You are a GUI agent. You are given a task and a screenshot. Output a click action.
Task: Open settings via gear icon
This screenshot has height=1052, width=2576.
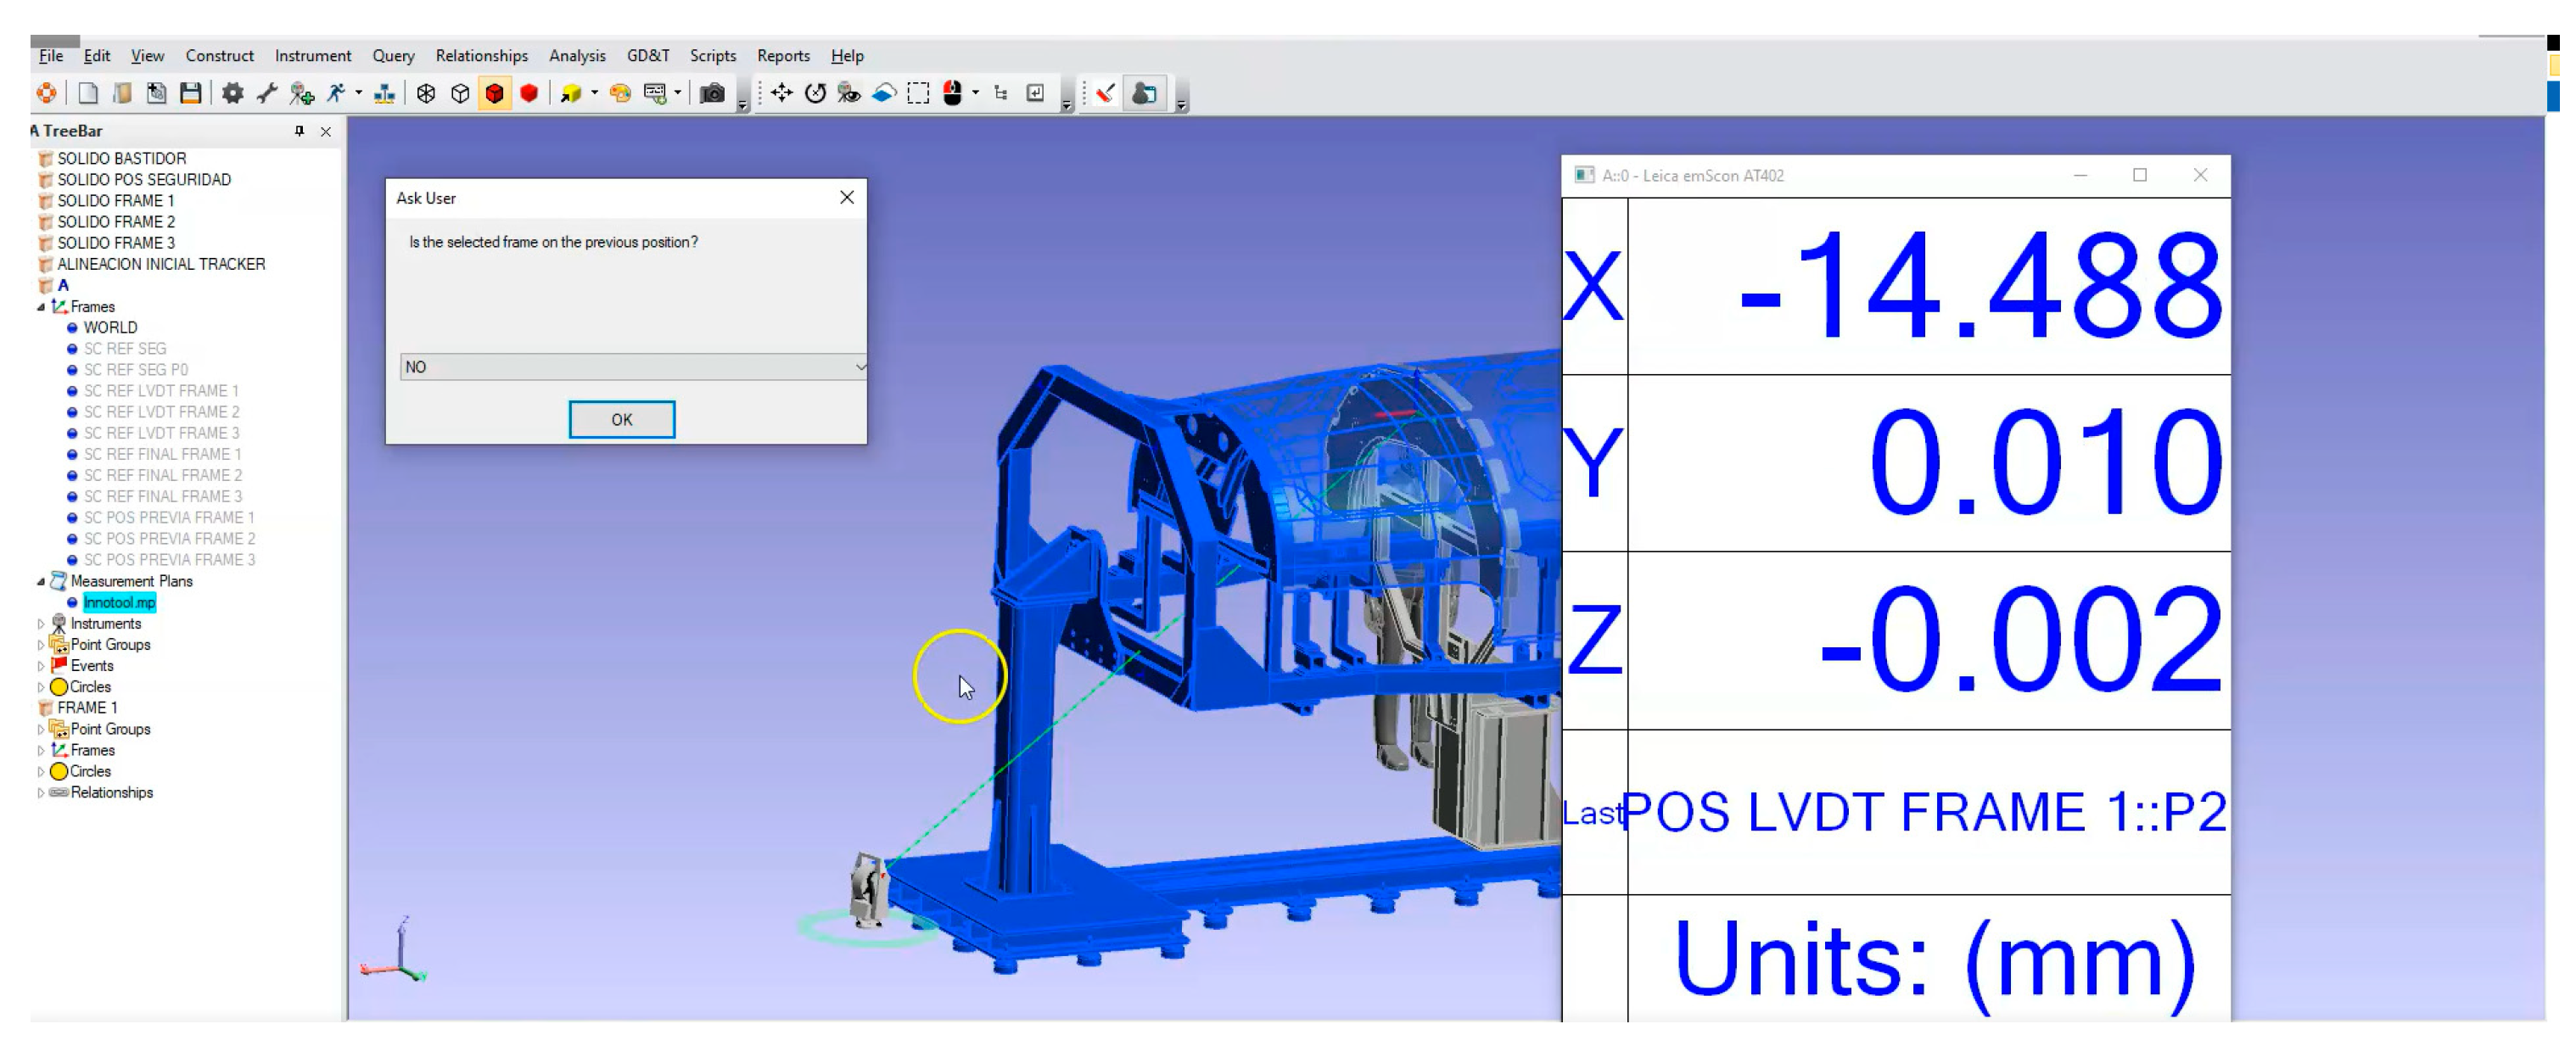click(x=233, y=94)
